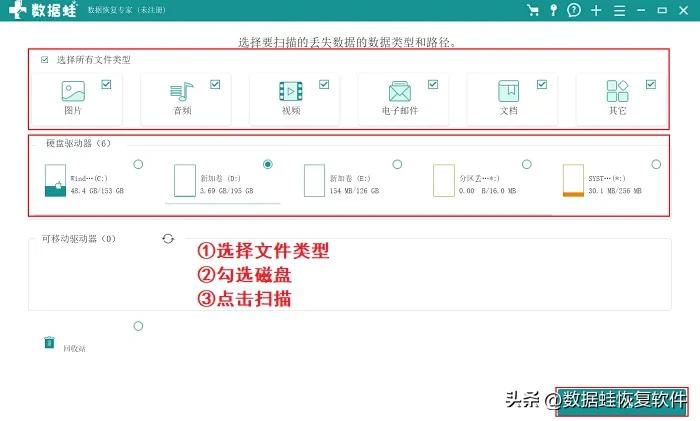Click the 视频 video type icon
The height and width of the screenshot is (421, 700).
click(x=290, y=92)
